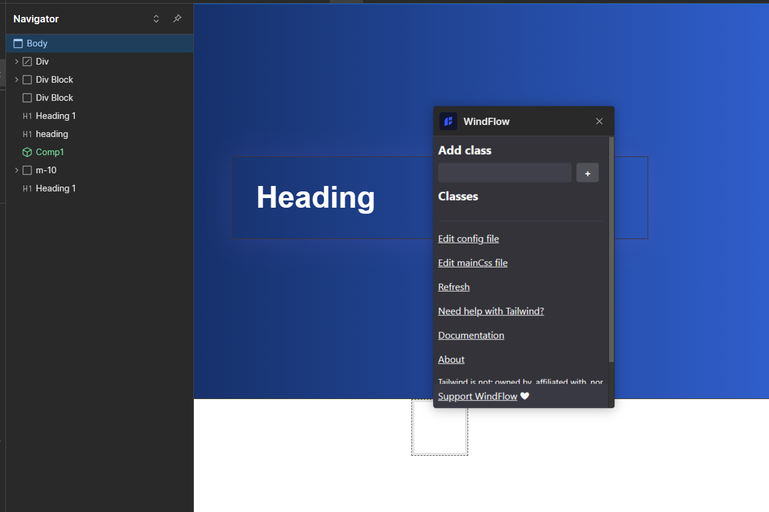Click the collapse/expand all icon in Navigator
The height and width of the screenshot is (512, 769).
(156, 19)
